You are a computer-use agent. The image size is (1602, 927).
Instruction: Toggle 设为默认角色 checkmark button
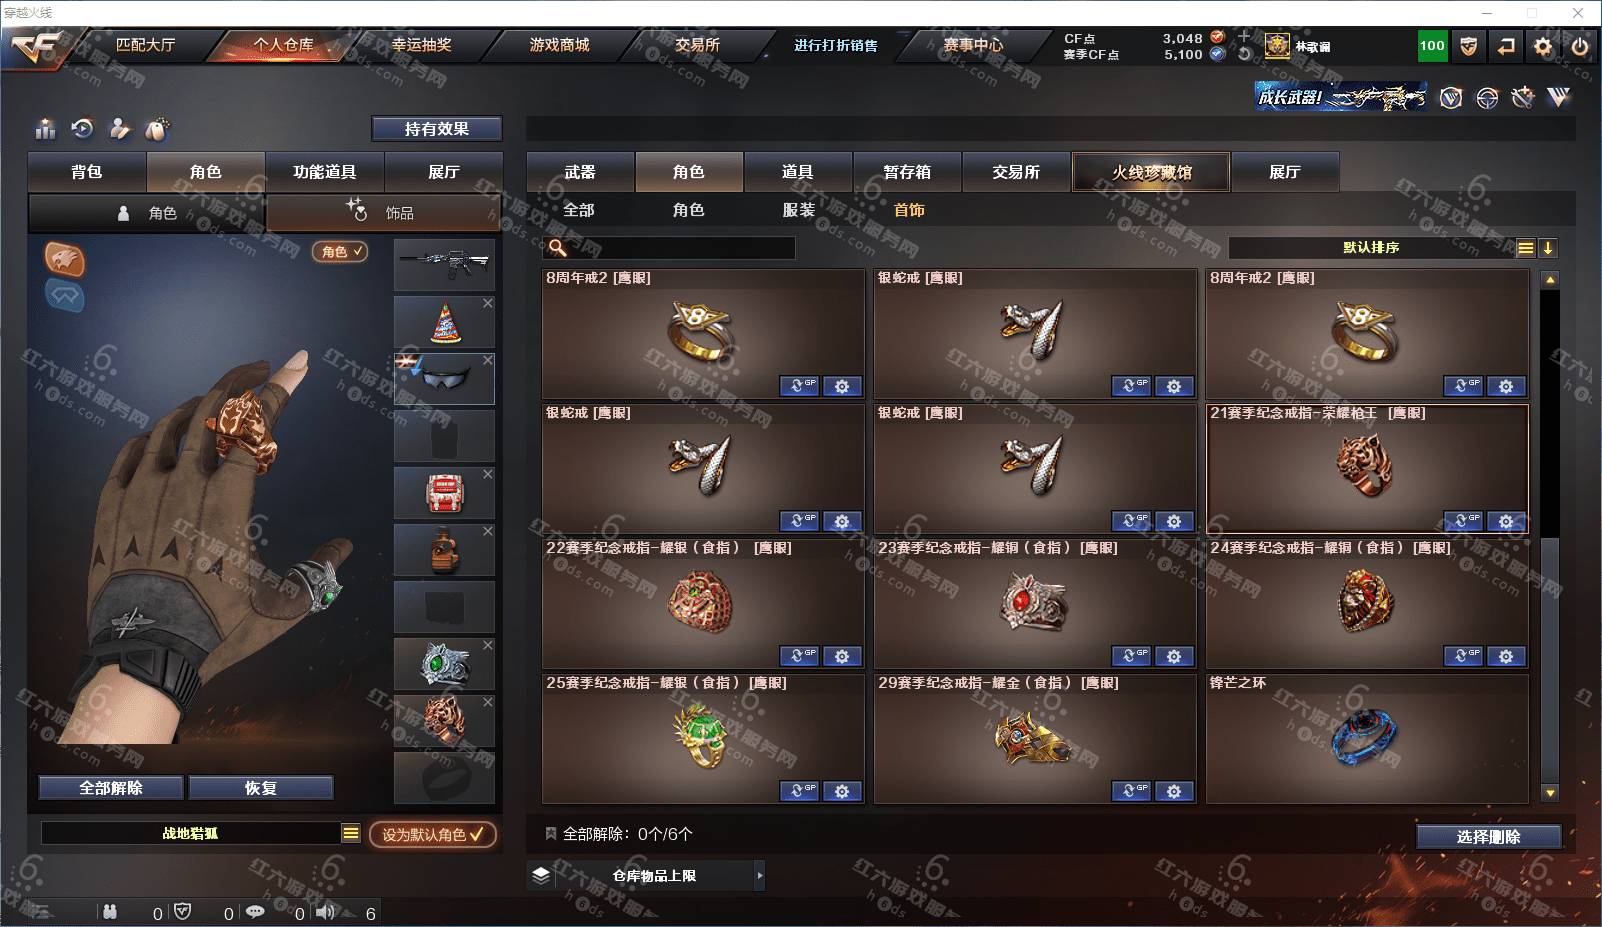pyautogui.click(x=432, y=834)
